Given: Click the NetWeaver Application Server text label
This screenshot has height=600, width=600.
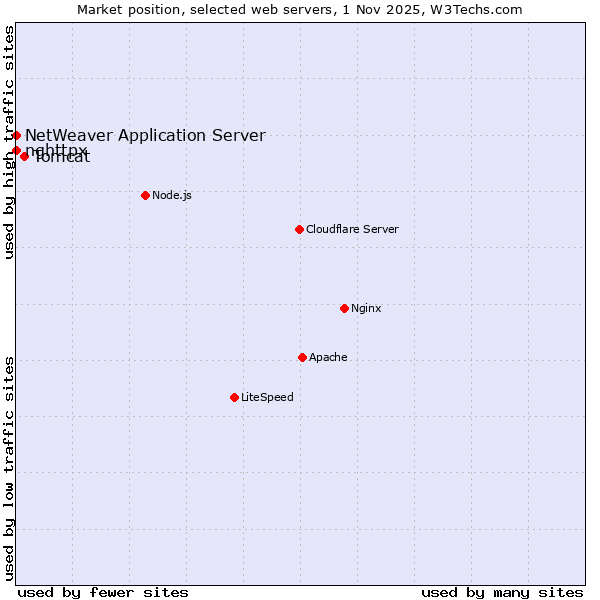Looking at the screenshot, I should pos(145,135).
